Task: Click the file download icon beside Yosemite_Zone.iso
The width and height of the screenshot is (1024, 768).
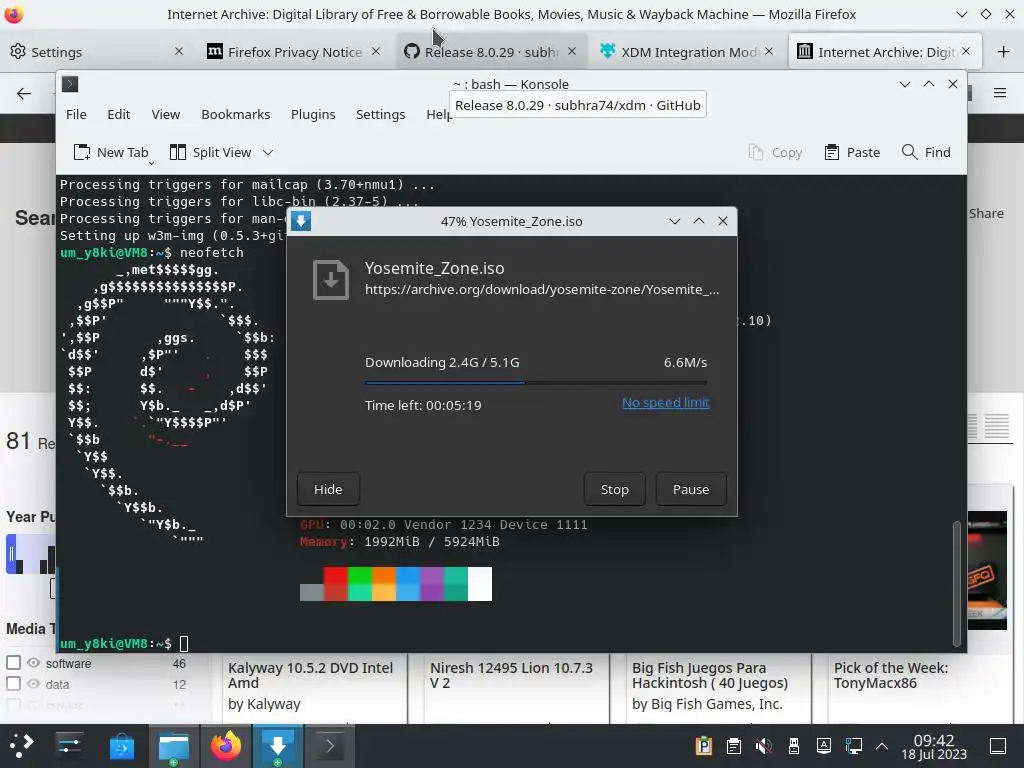Action: 330,280
